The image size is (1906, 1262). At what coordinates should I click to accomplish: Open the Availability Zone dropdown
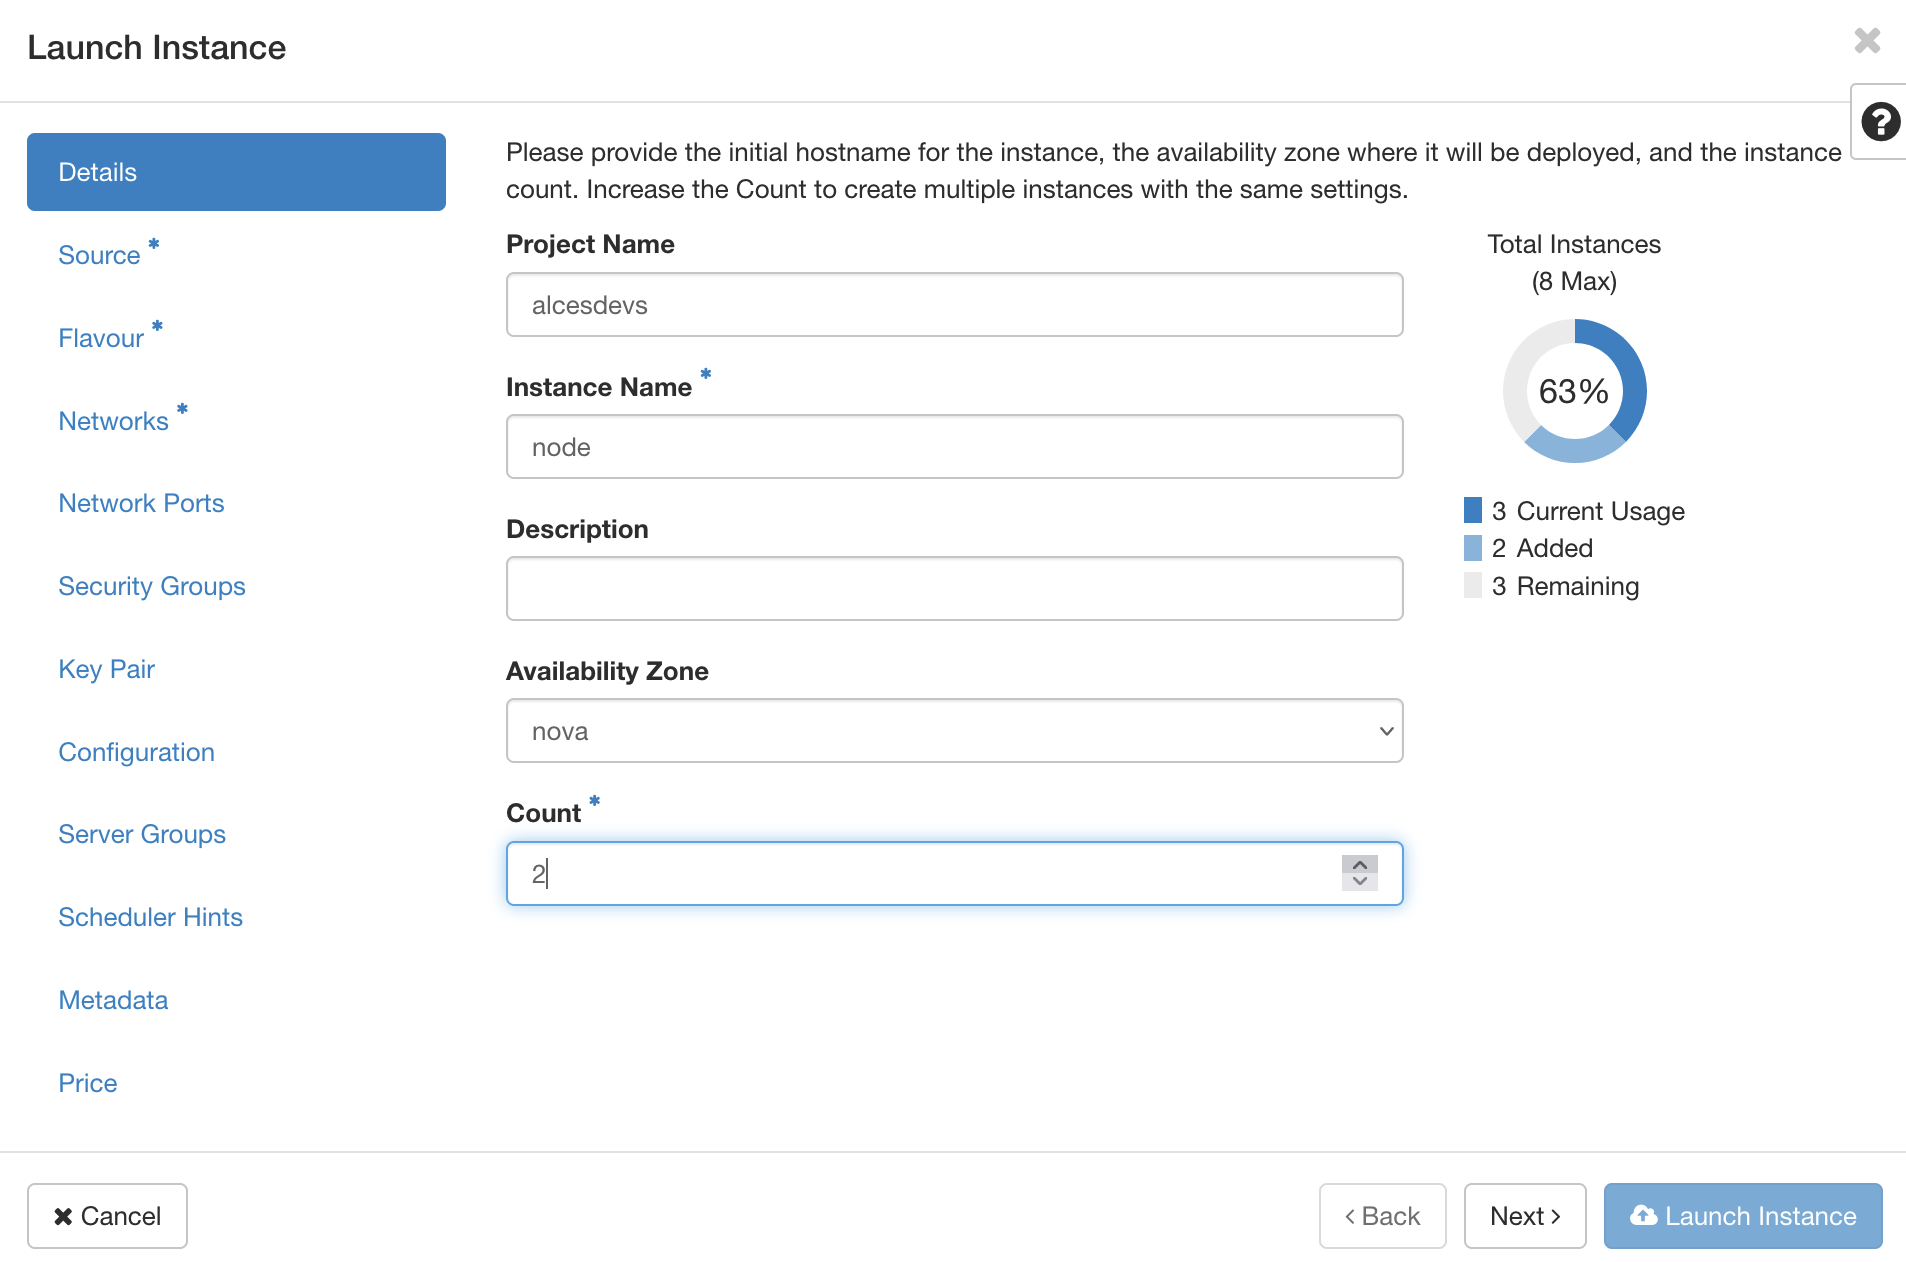(x=953, y=730)
